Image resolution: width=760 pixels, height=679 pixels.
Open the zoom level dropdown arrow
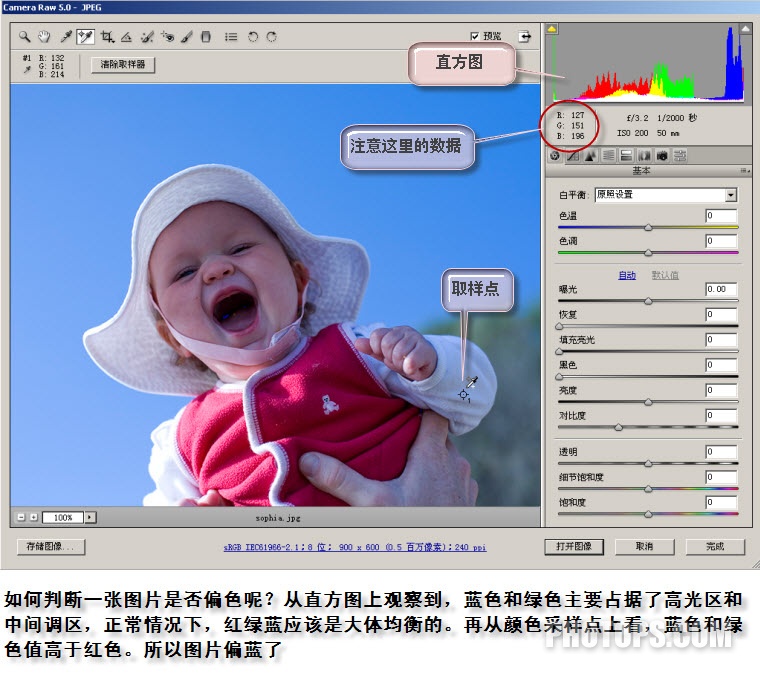(x=90, y=517)
